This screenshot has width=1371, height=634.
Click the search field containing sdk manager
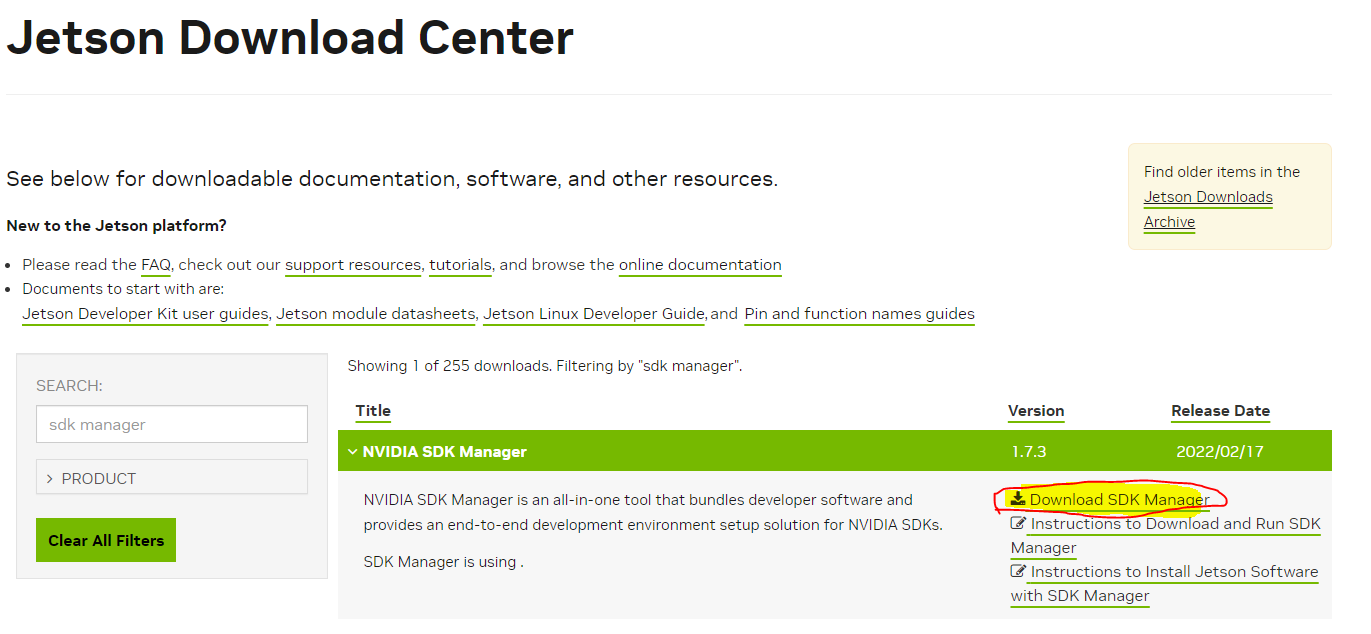pyautogui.click(x=172, y=424)
